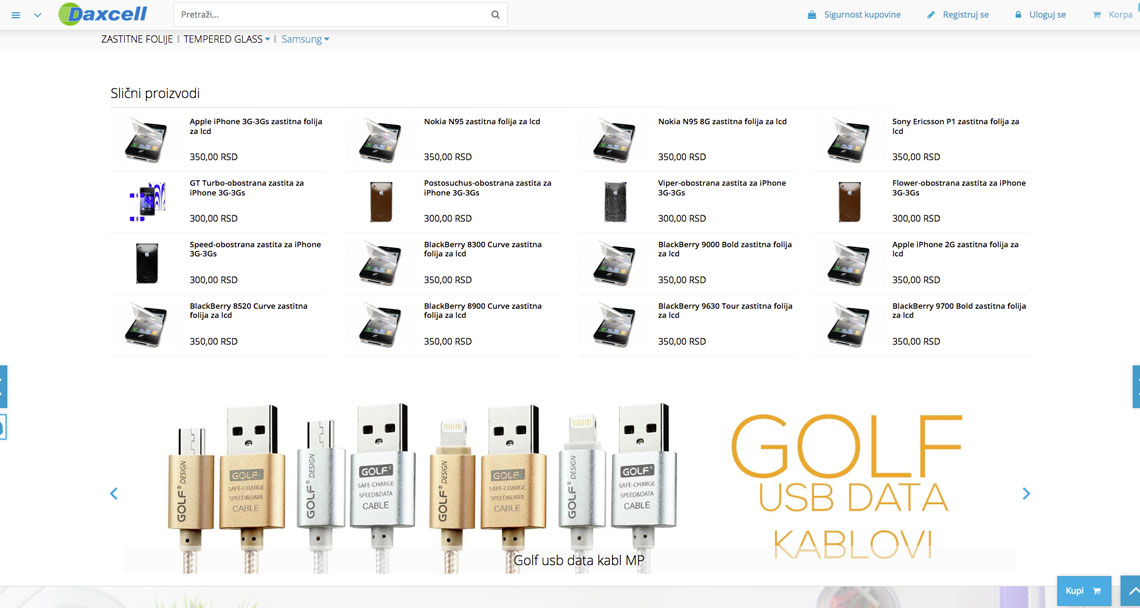
Task: Click BlackBerry 8300 Curve zastitna folija title
Action: [x=483, y=249]
